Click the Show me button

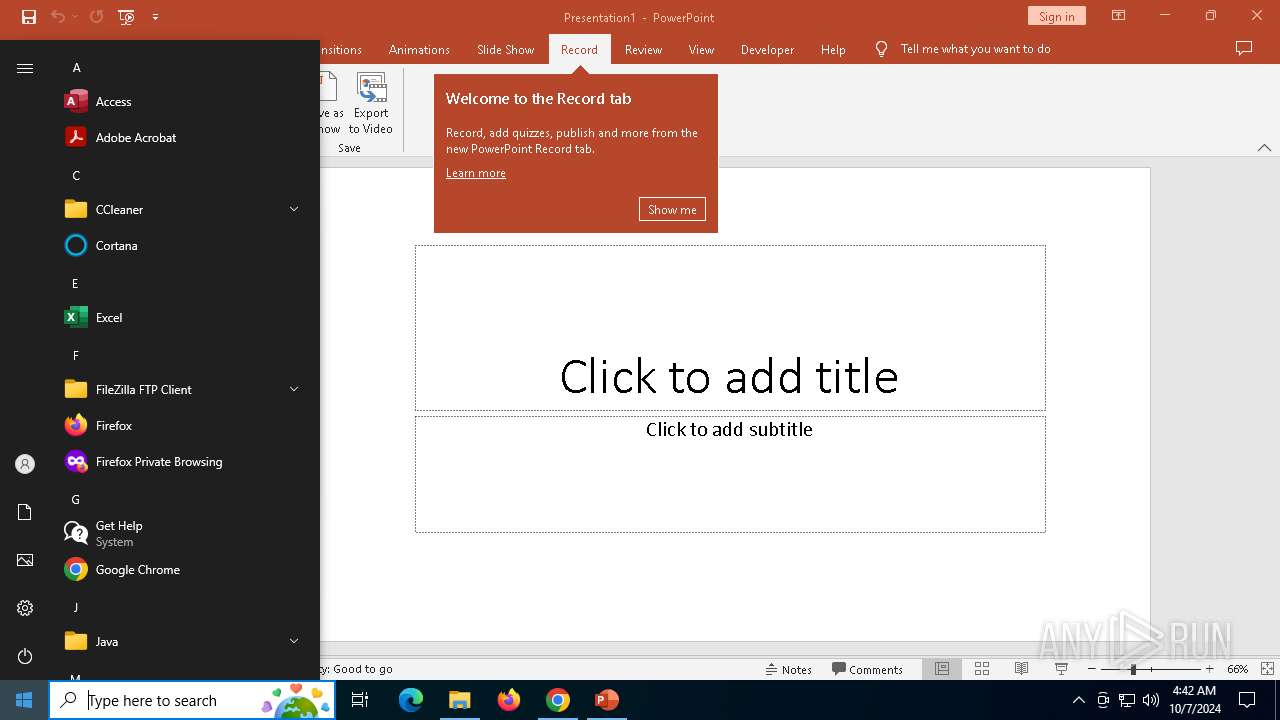coord(672,209)
